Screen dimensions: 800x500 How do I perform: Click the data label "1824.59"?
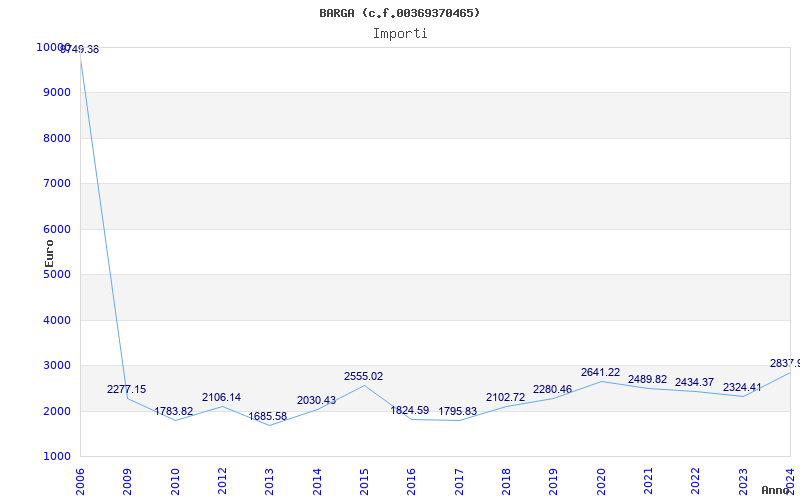[410, 410]
